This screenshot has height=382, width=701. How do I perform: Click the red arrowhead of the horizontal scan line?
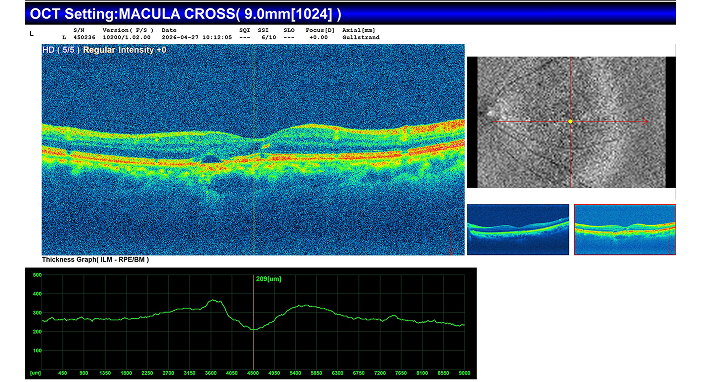pos(645,121)
